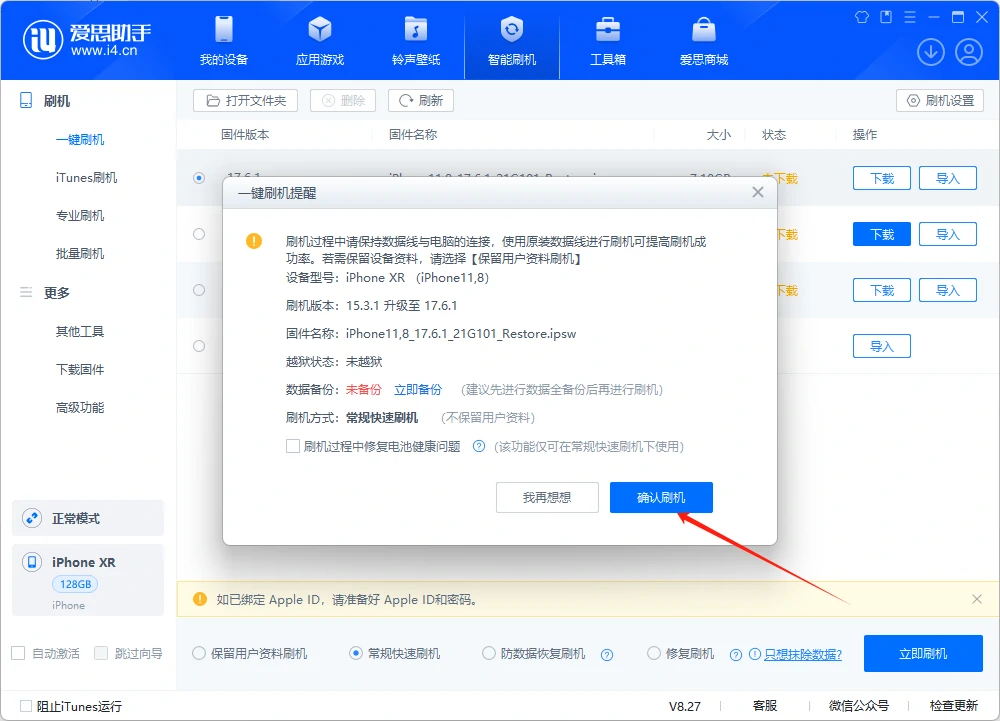This screenshot has width=1000, height=721.
Task: Click 检查更新 in status bar
Action: pos(953,706)
